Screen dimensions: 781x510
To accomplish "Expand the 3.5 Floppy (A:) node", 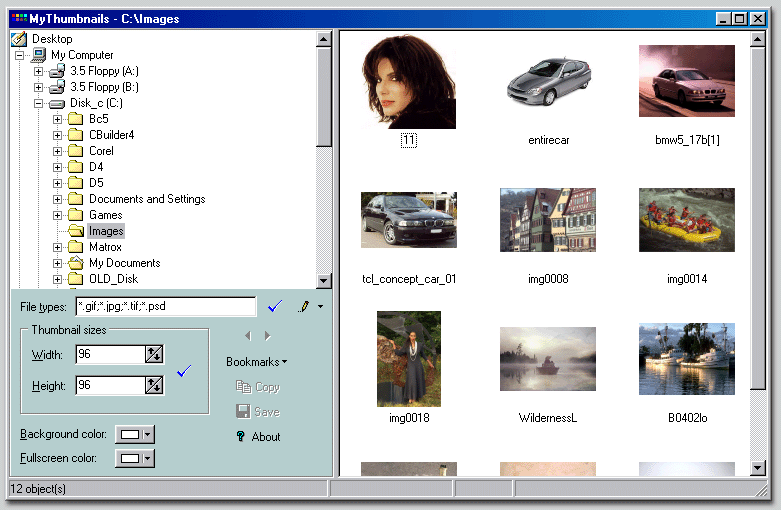I will tap(38, 71).
